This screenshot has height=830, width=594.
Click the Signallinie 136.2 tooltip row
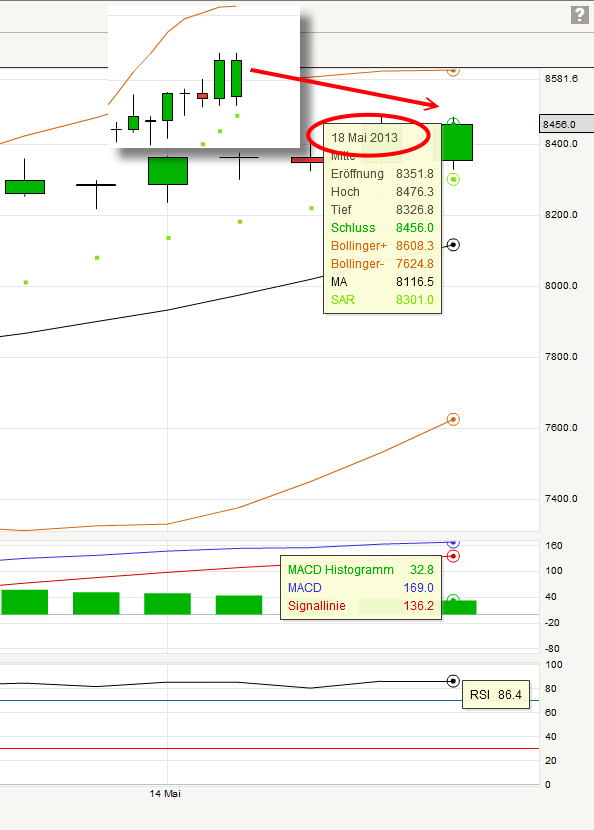[361, 606]
